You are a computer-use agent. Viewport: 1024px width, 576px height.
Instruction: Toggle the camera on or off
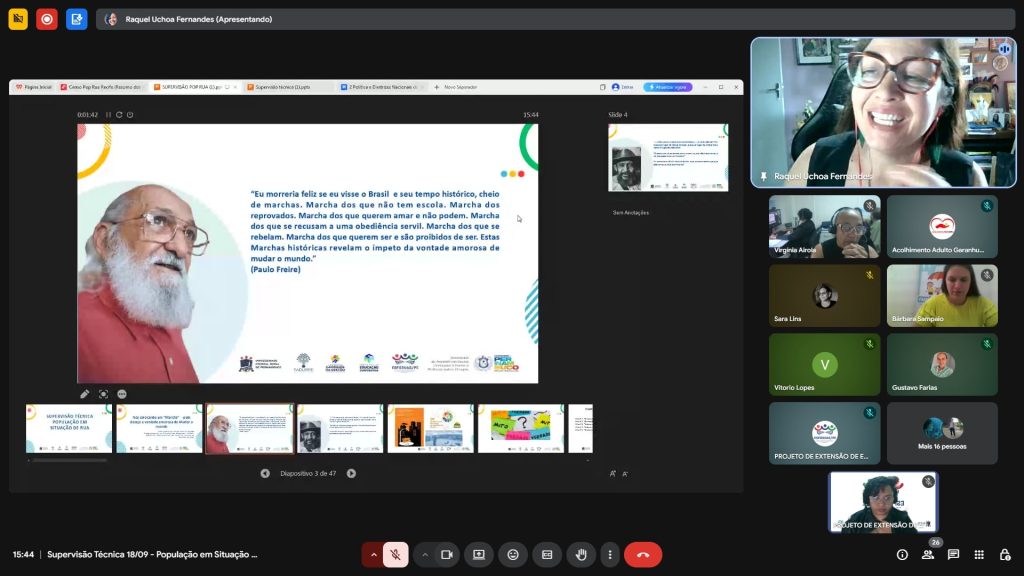(x=447, y=554)
